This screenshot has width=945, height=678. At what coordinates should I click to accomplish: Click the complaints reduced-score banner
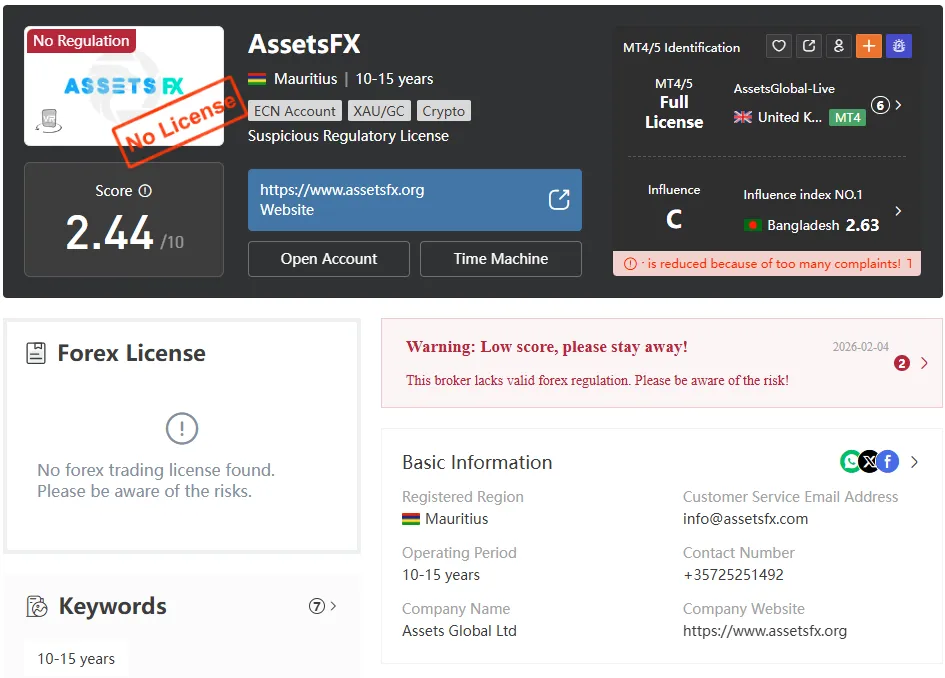[x=767, y=264]
